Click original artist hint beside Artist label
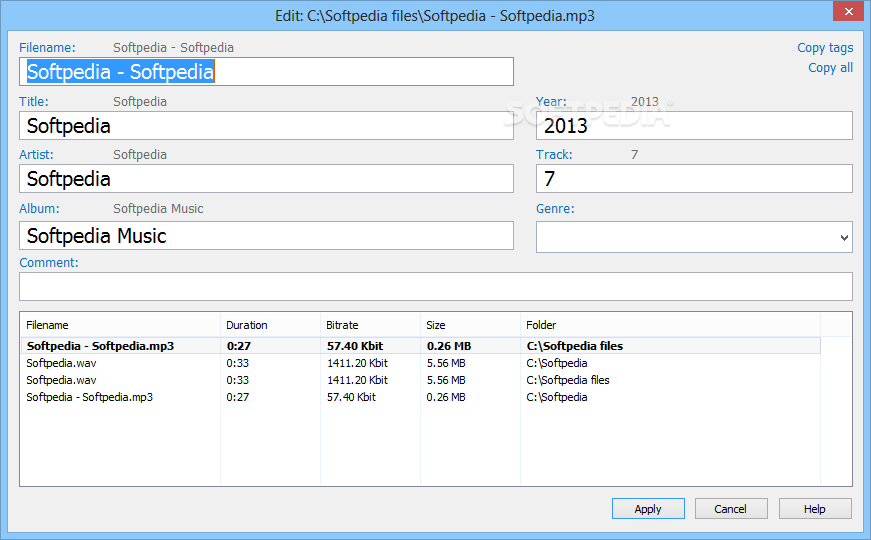871x540 pixels. (x=140, y=154)
